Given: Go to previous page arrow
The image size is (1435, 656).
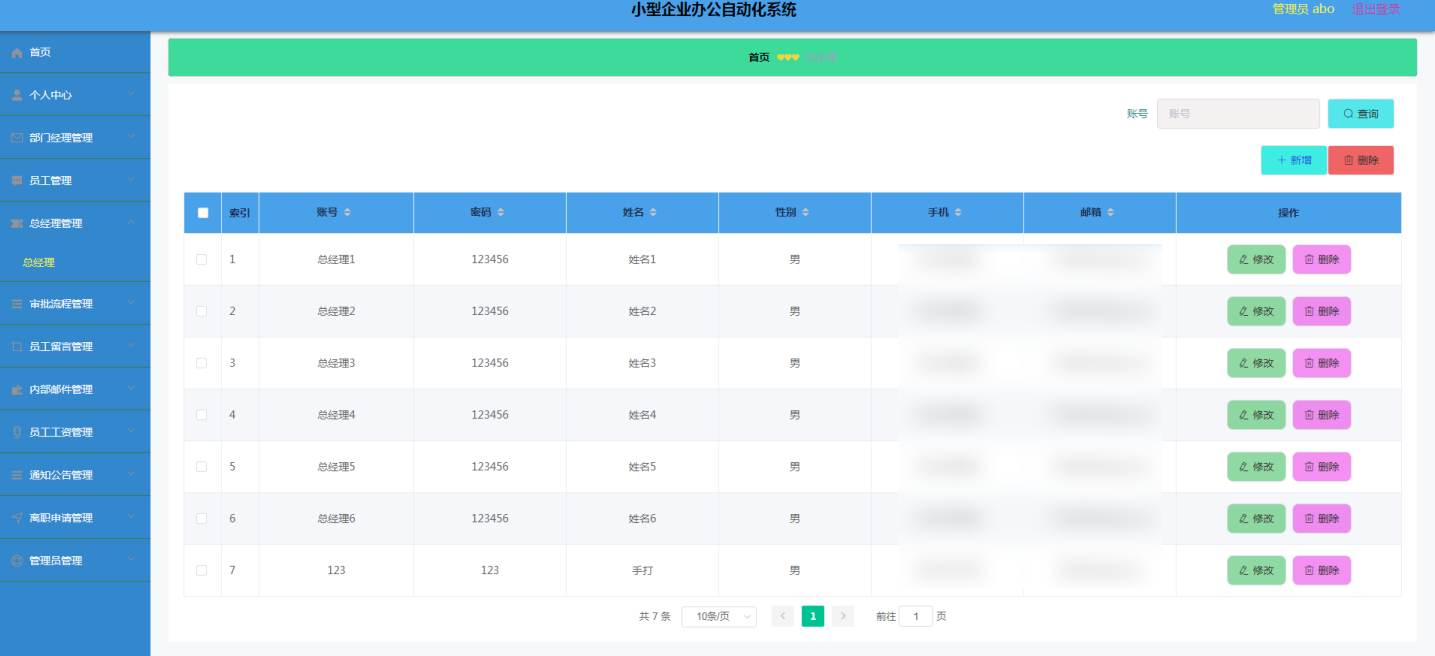Looking at the screenshot, I should tap(783, 616).
